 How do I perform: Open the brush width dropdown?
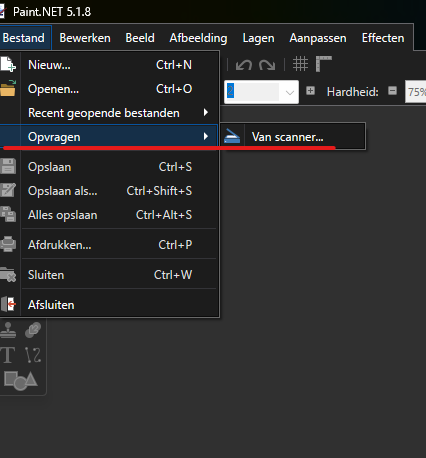coord(290,92)
